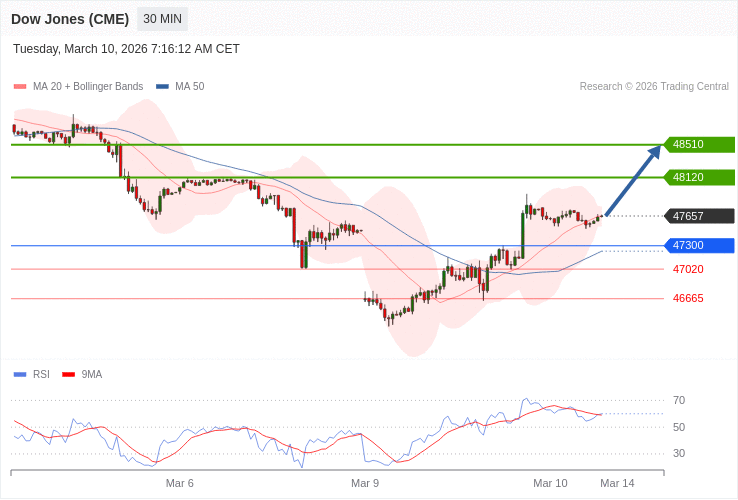Toggle the MA 50 legend label

(189, 87)
